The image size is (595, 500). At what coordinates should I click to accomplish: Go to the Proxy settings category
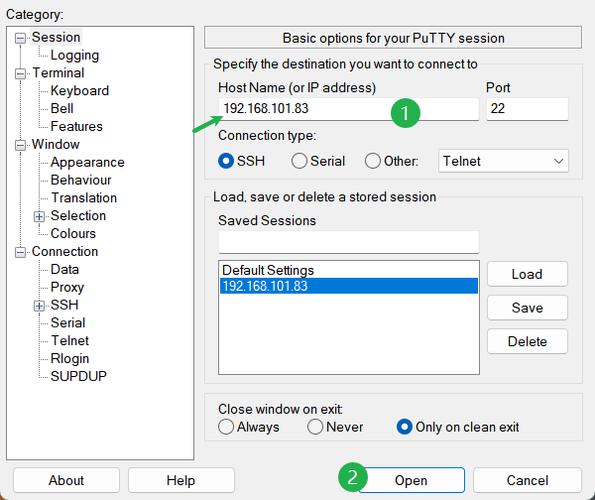[67, 287]
